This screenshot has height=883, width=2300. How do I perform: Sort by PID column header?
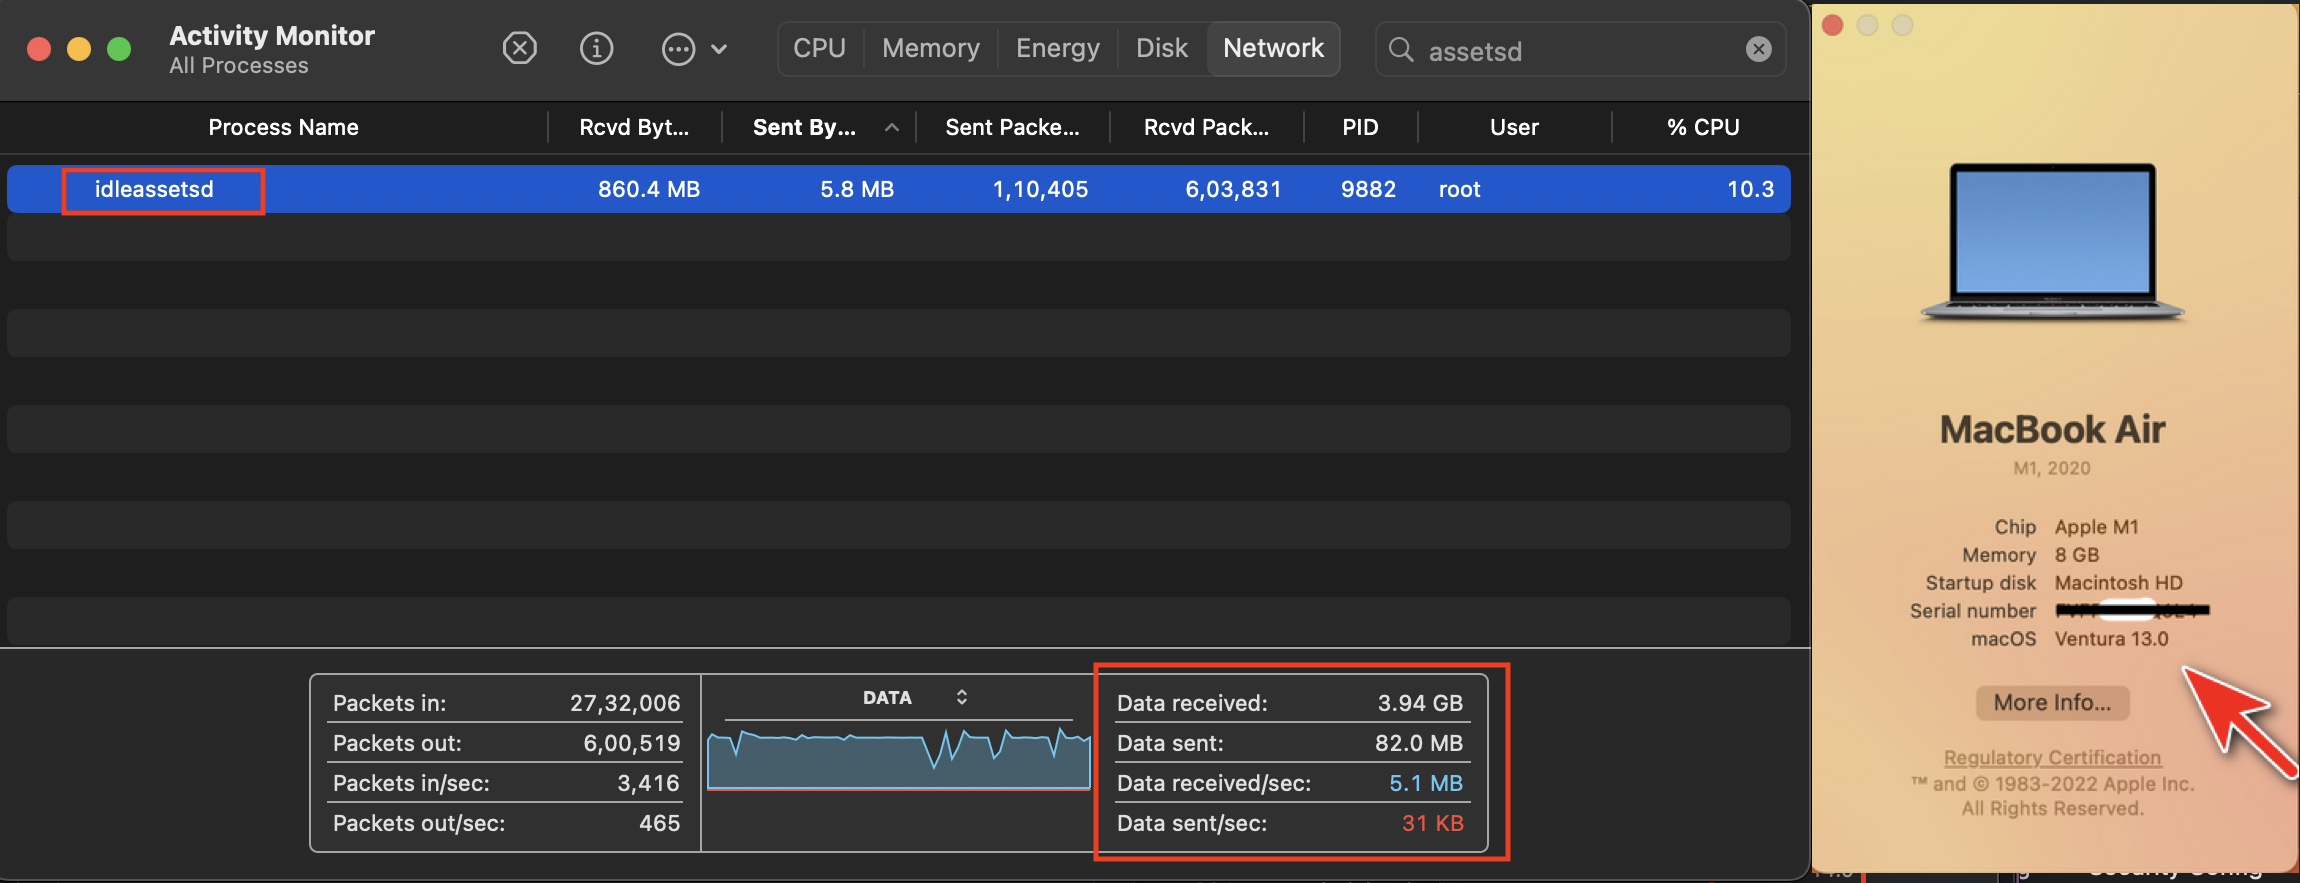pos(1360,127)
